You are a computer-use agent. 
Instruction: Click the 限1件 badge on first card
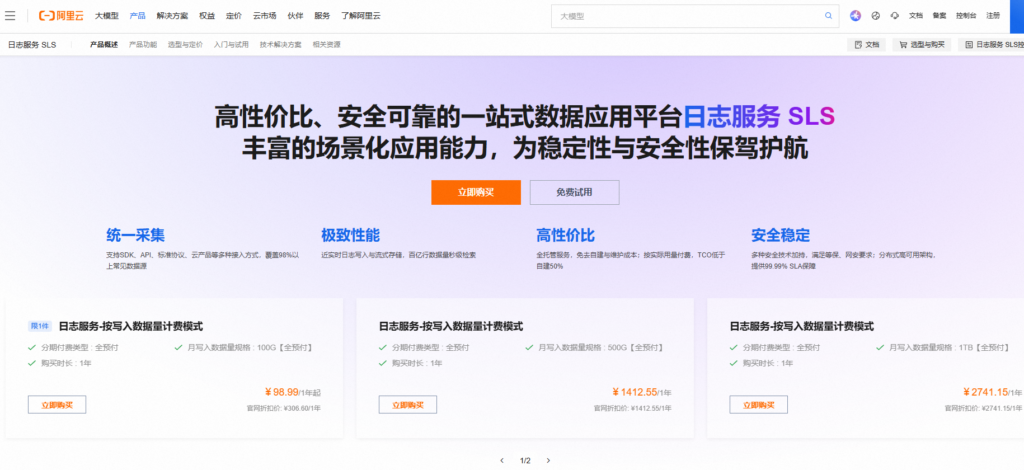pos(40,326)
